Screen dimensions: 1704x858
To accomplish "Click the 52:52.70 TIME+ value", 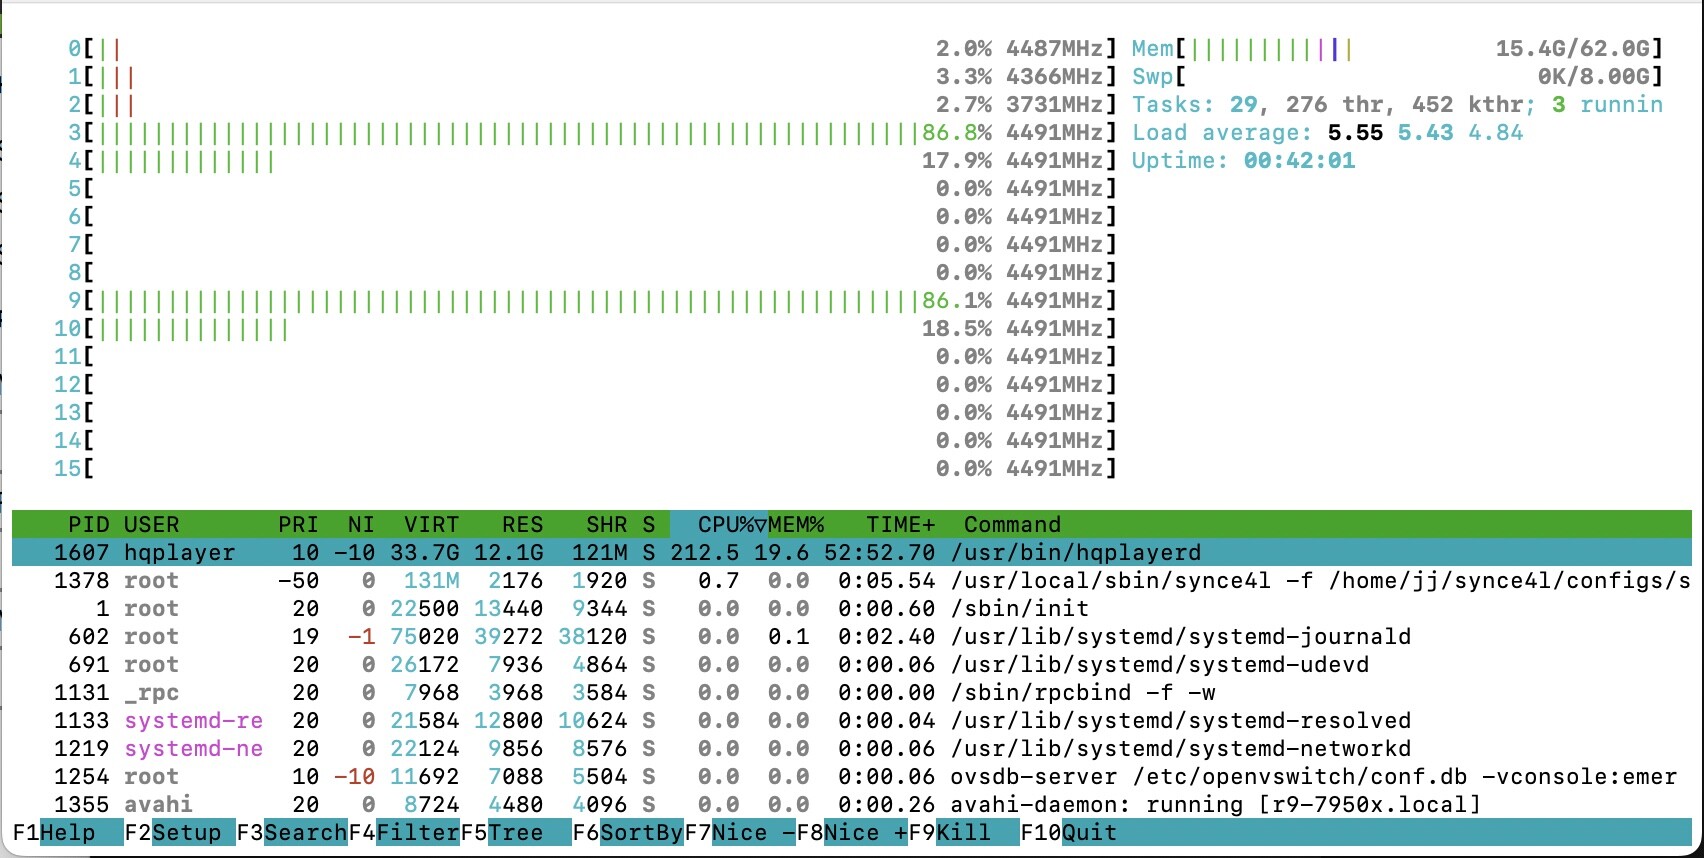I will (880, 552).
